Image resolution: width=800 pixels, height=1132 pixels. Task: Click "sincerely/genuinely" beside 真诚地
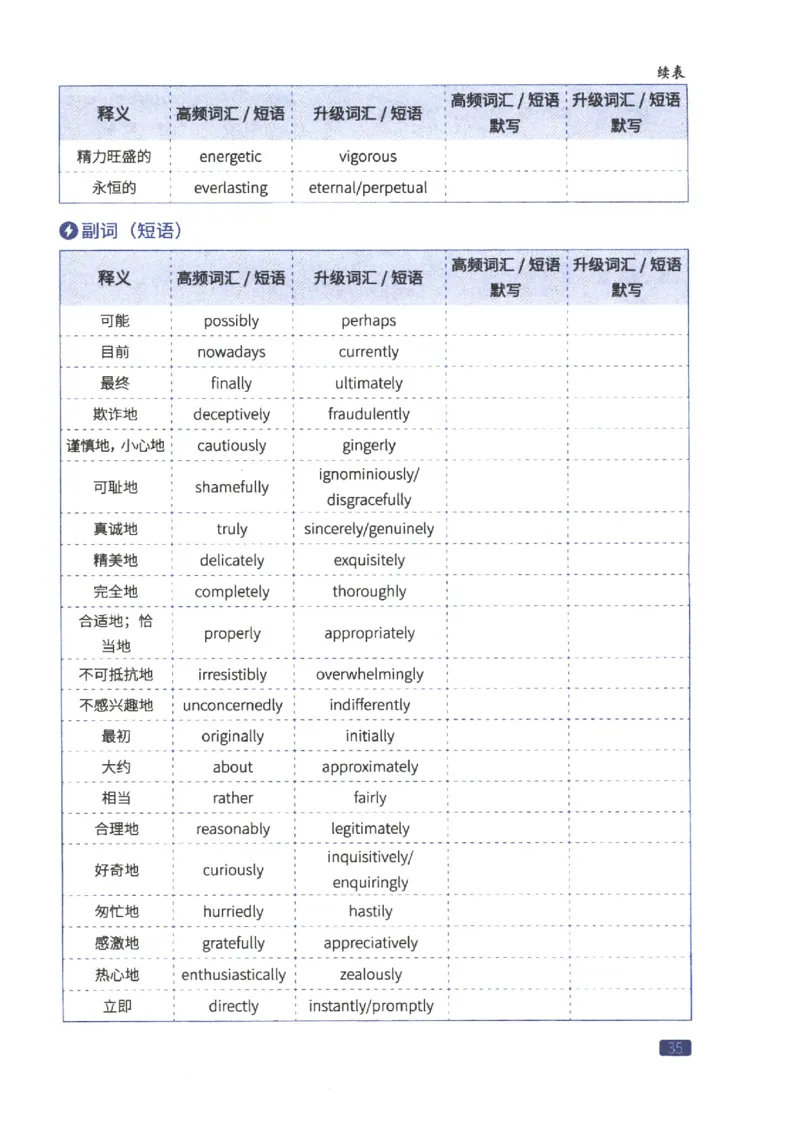[369, 528]
